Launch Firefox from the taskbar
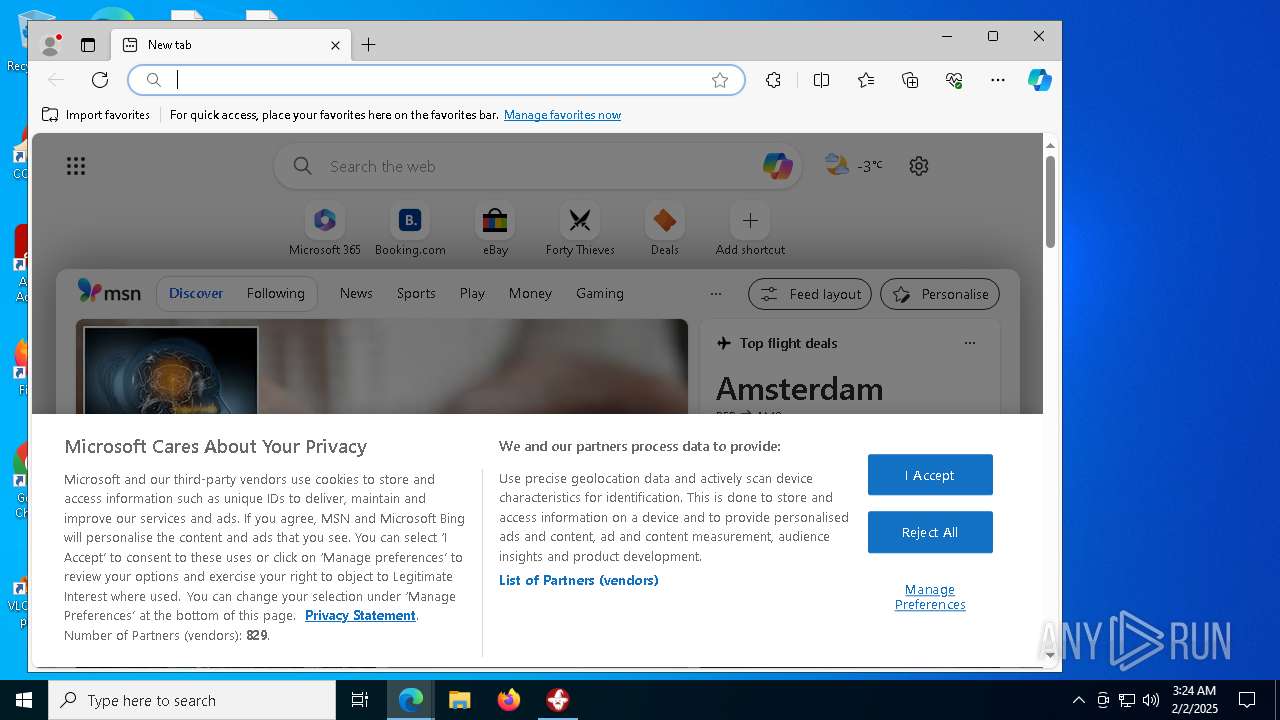 (x=509, y=700)
